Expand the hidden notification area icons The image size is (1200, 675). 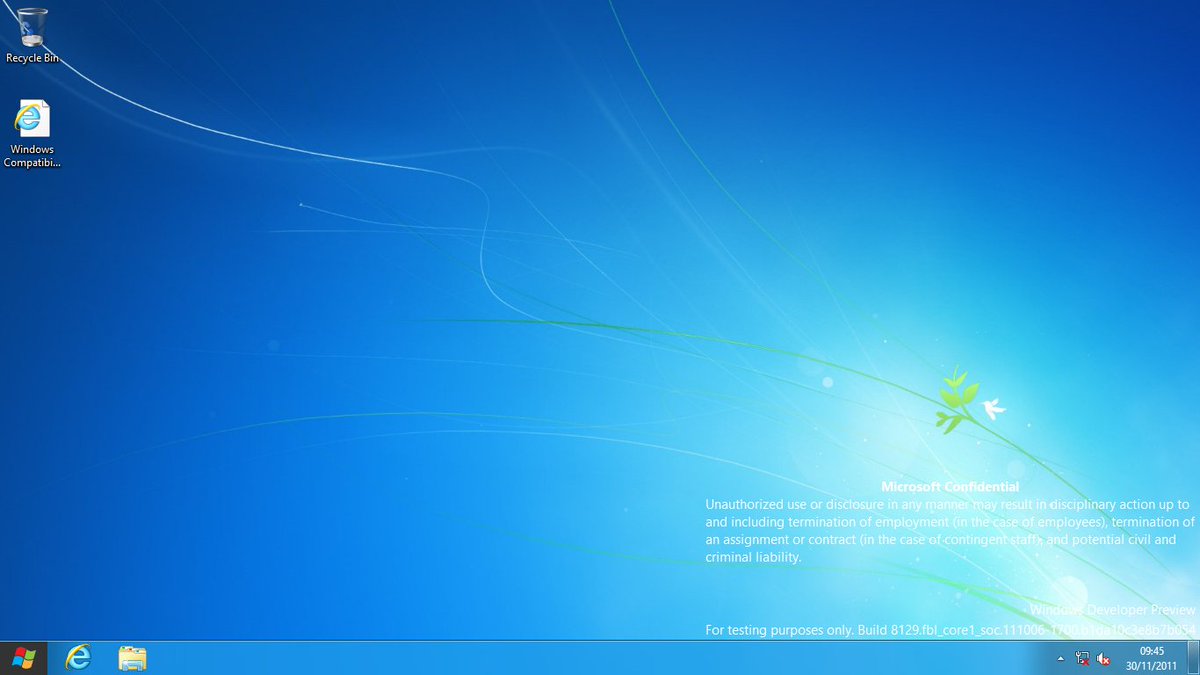tap(1062, 658)
